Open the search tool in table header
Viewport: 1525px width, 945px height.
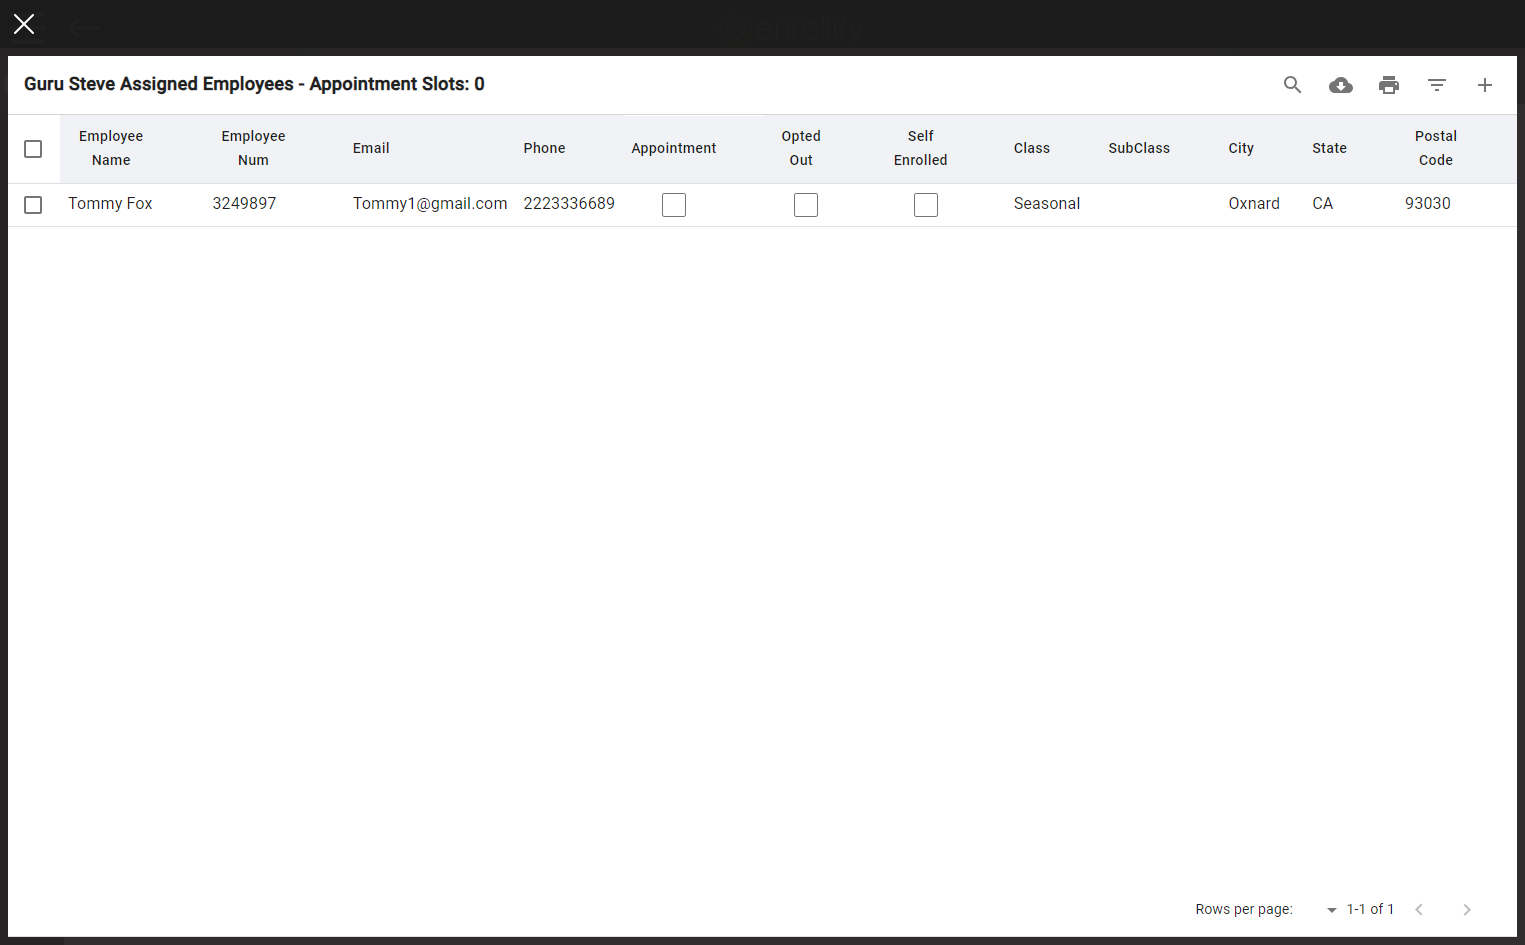[x=1292, y=85]
